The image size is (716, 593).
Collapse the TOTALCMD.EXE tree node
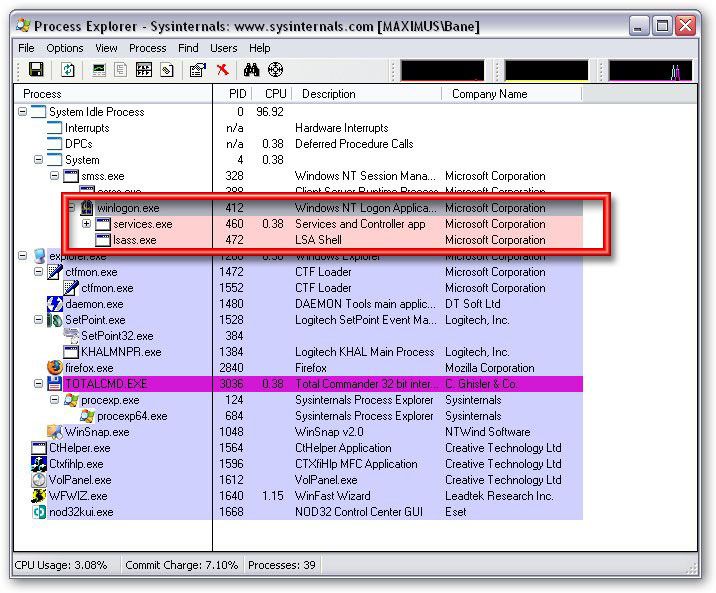tap(38, 383)
